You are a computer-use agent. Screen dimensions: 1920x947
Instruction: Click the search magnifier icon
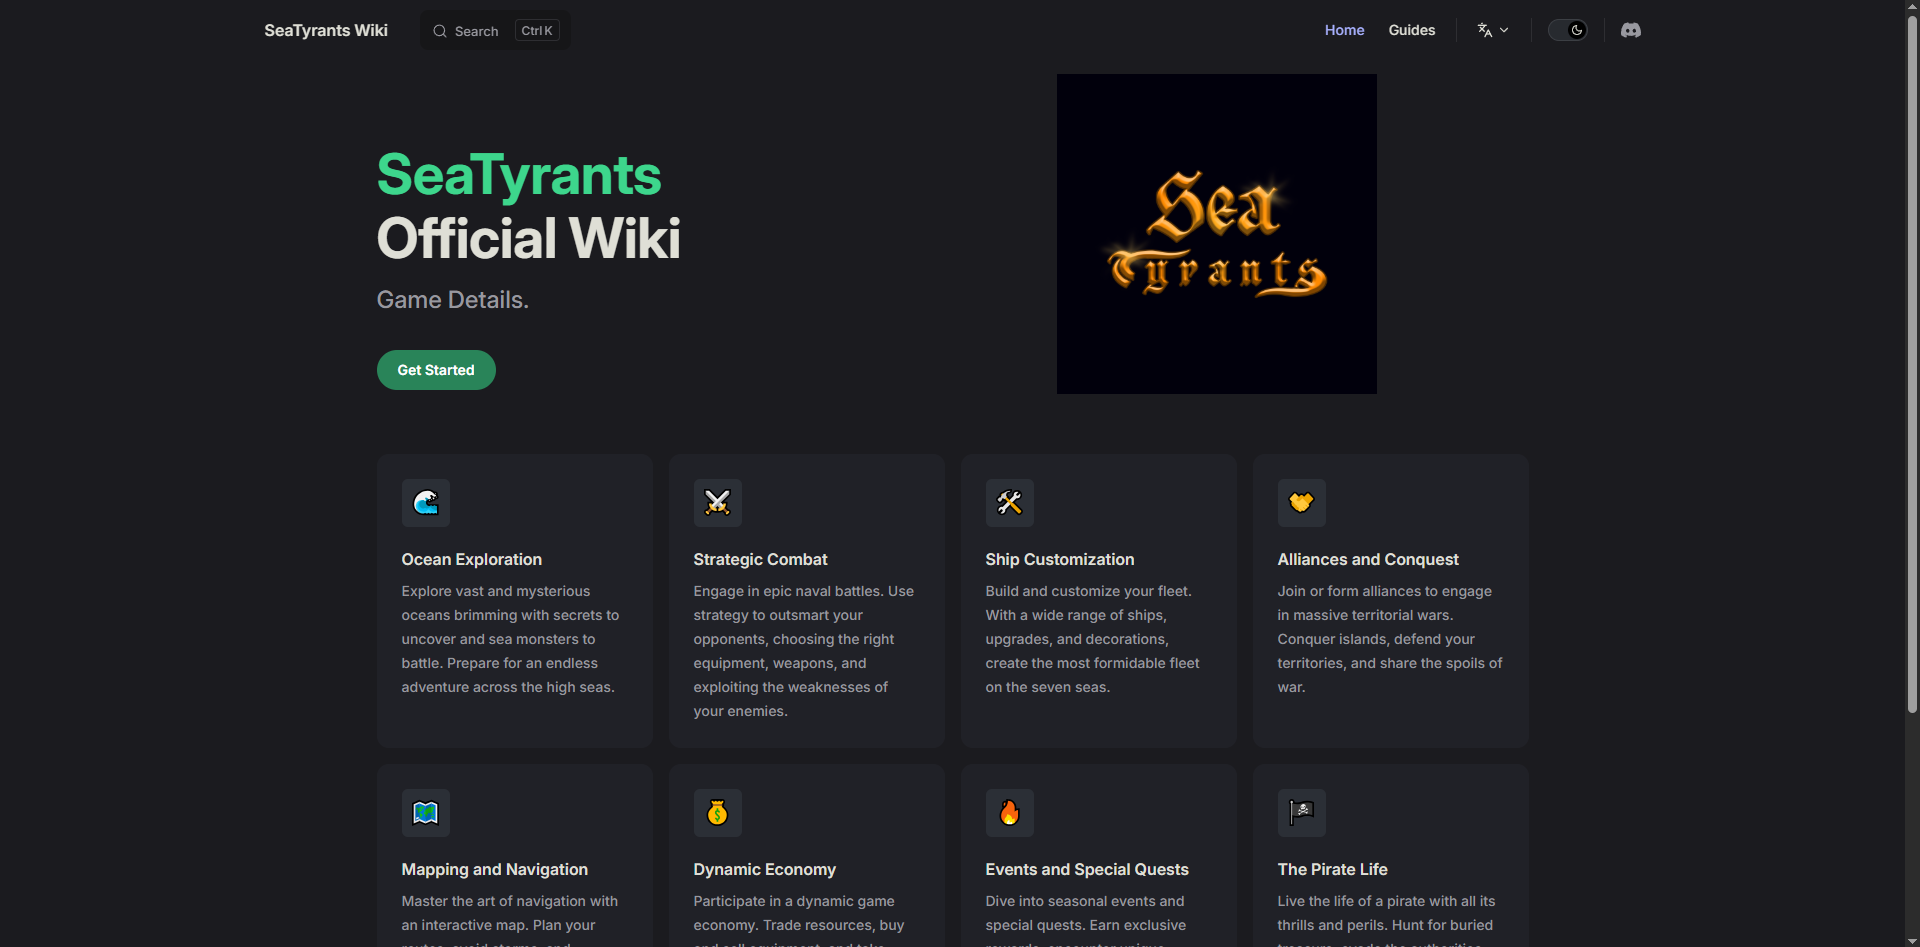click(x=439, y=31)
